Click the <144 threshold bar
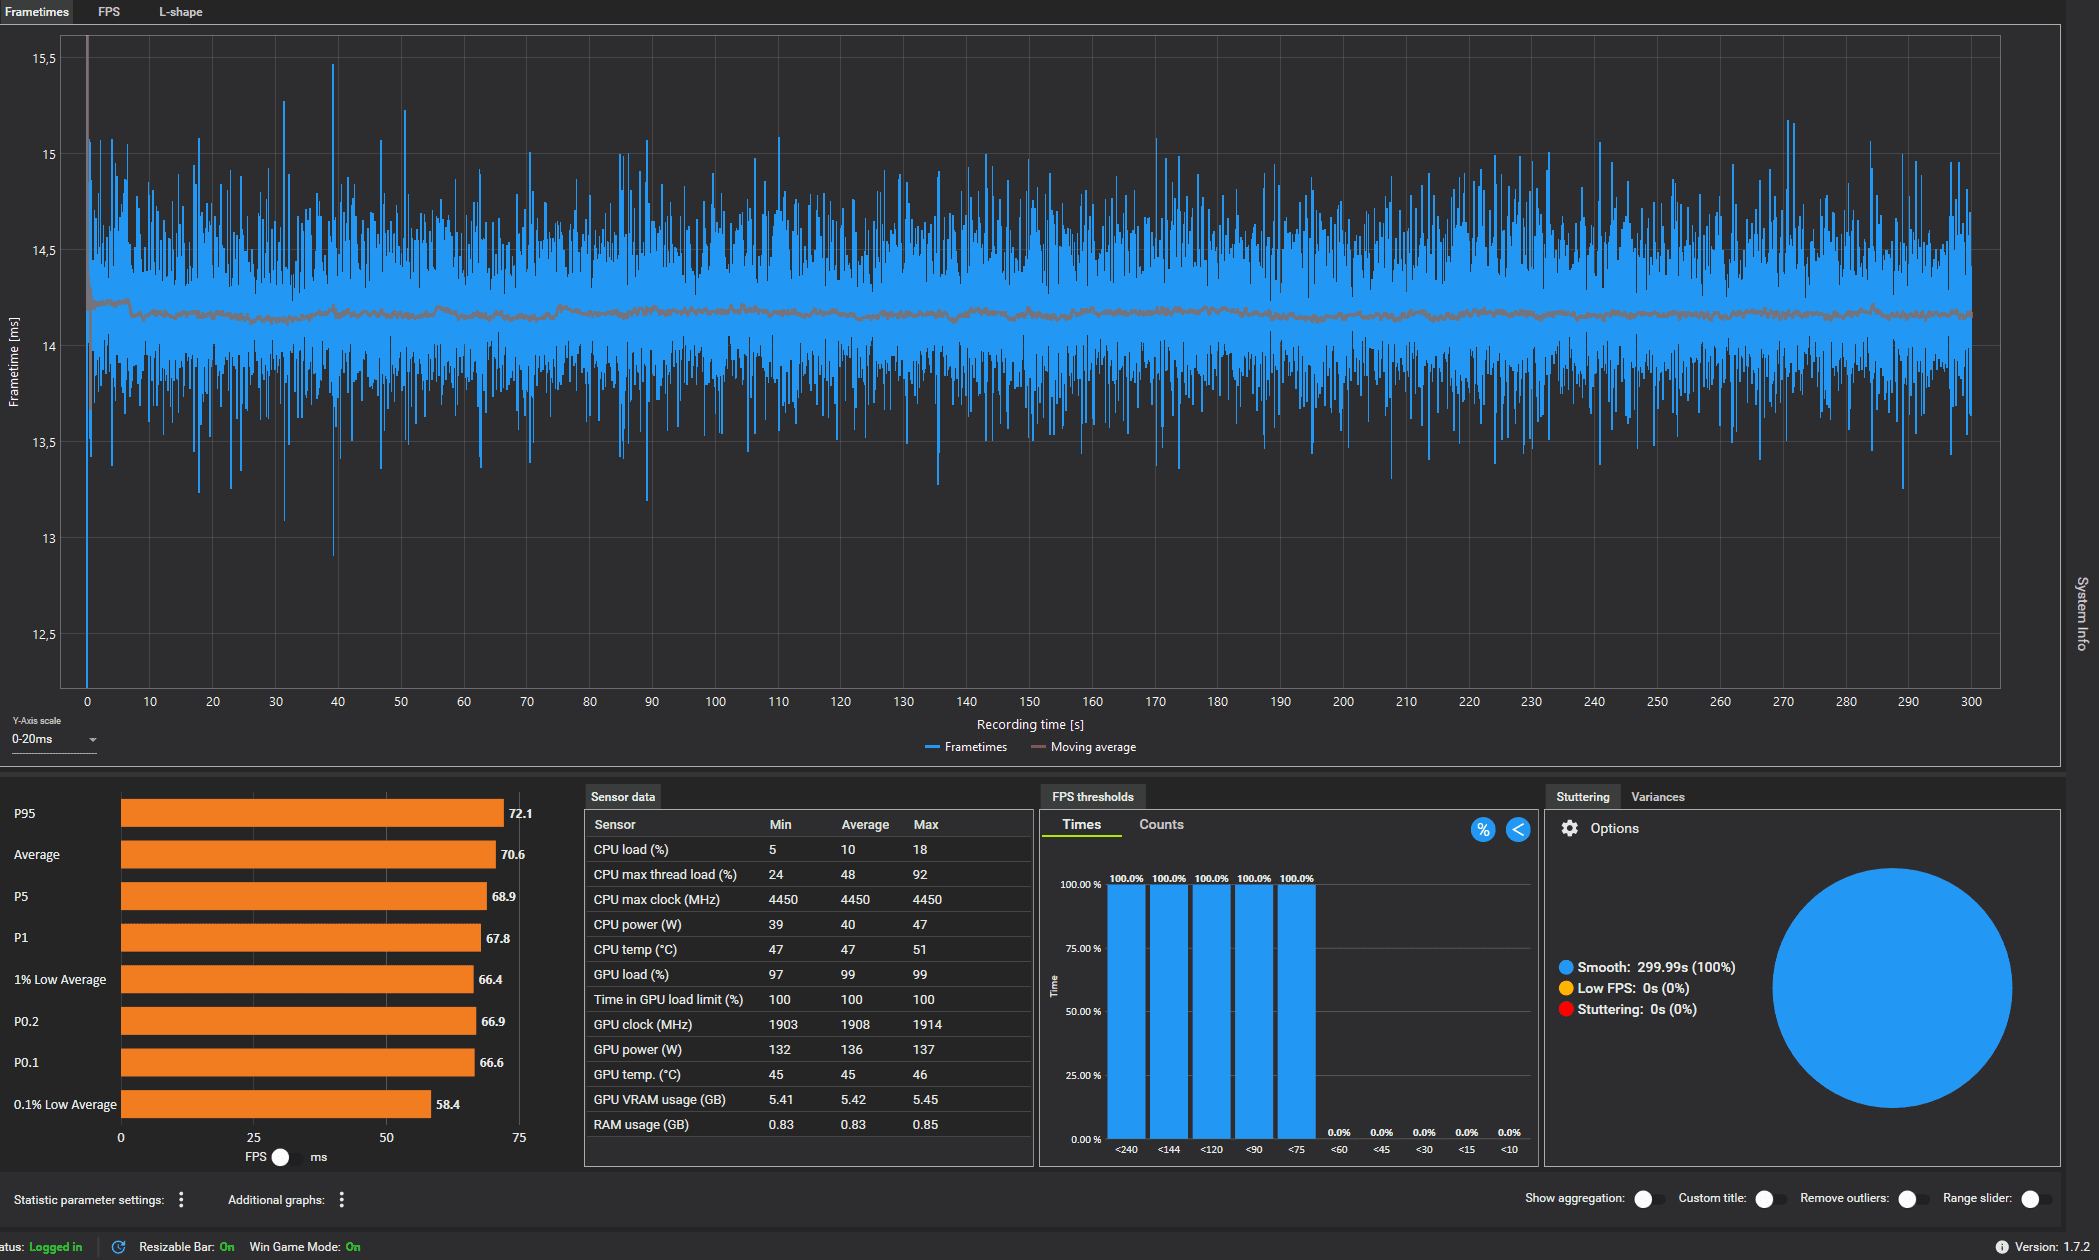The width and height of the screenshot is (2099, 1260). (1169, 1012)
